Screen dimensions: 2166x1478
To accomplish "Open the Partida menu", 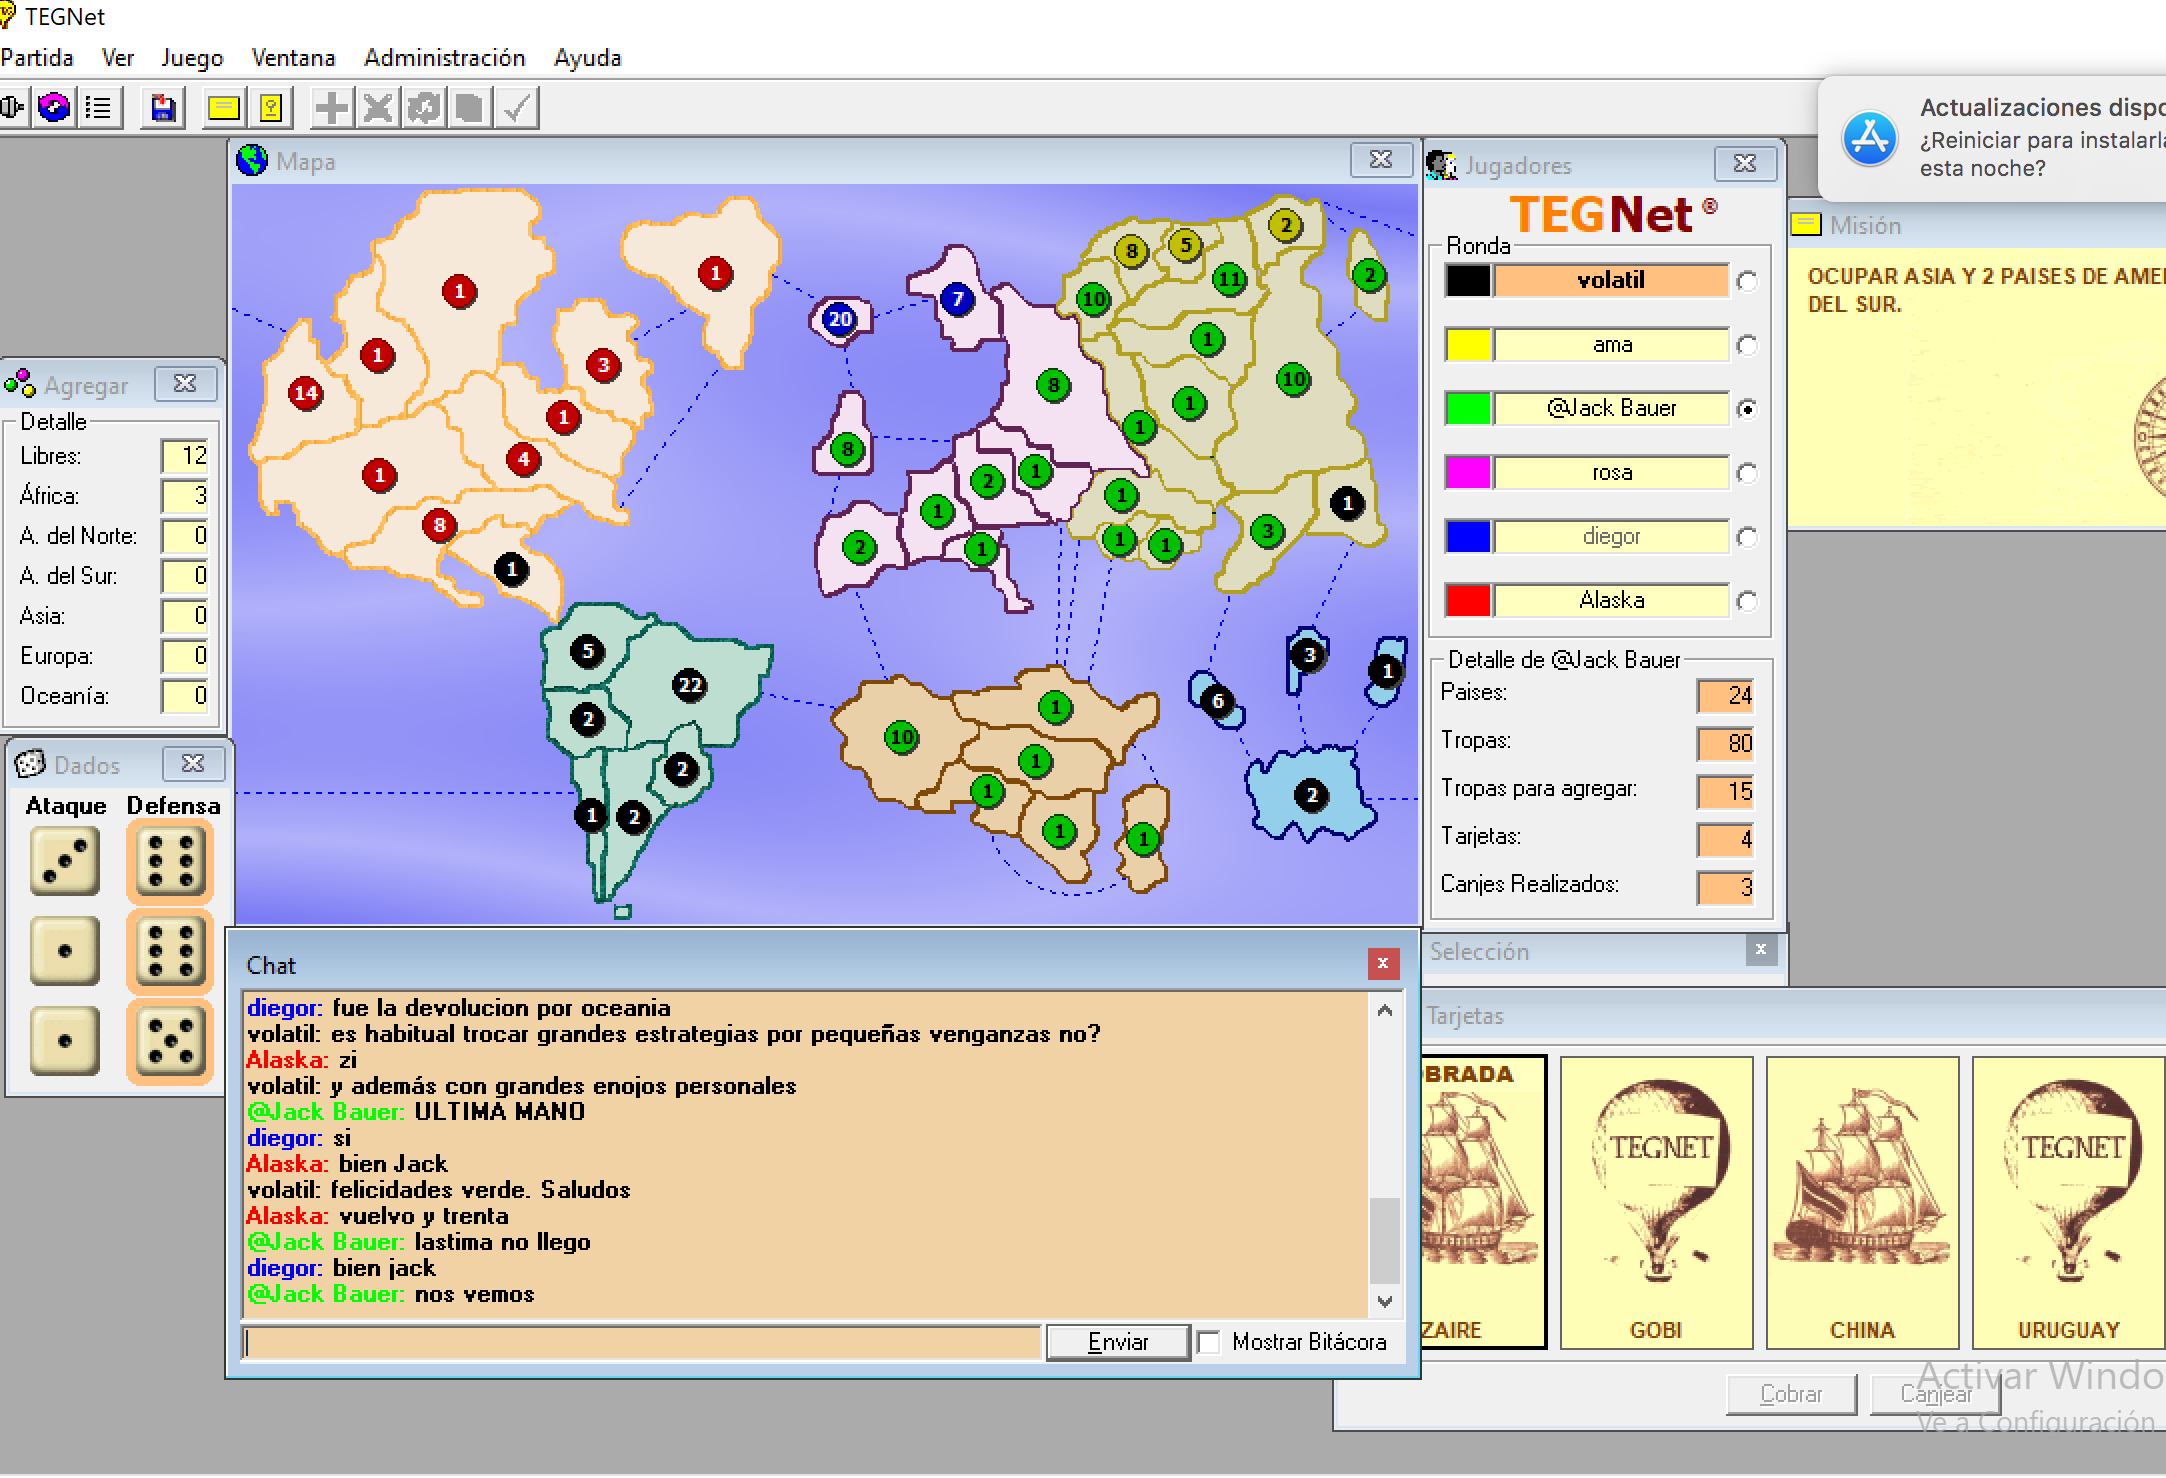I will 37,58.
